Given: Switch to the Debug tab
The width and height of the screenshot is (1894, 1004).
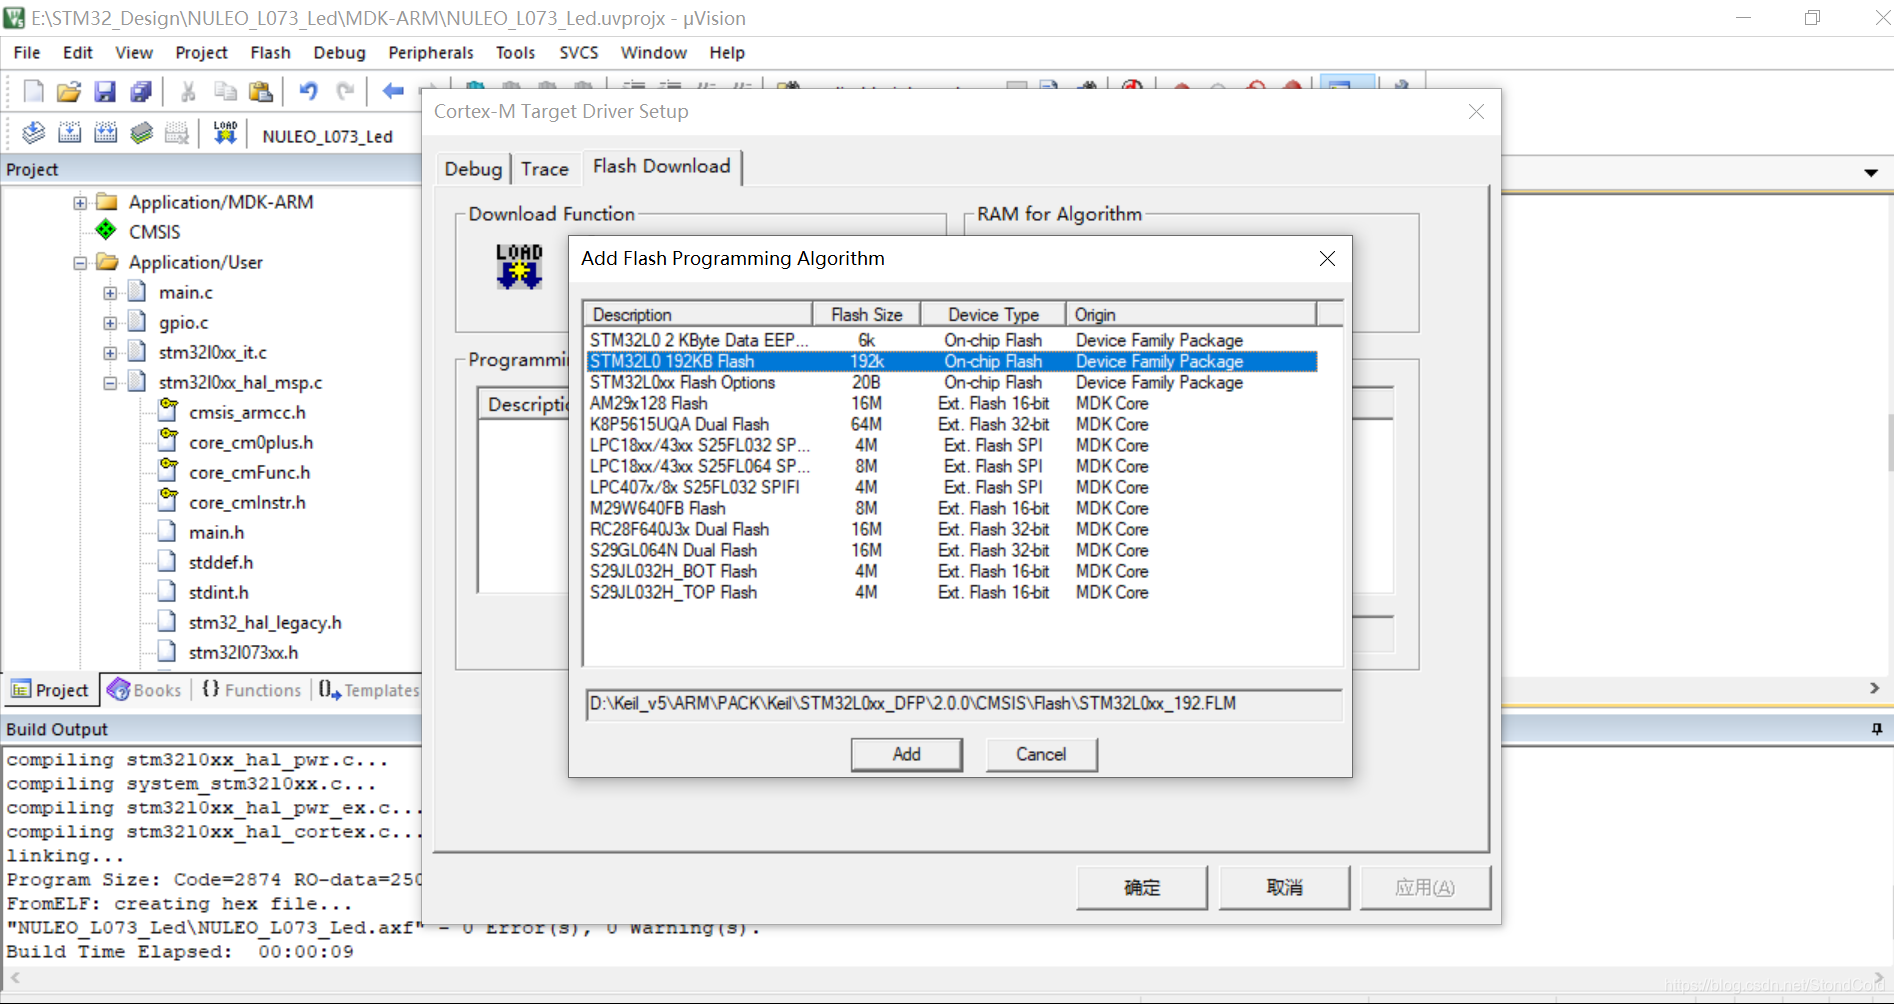Looking at the screenshot, I should tap(473, 169).
